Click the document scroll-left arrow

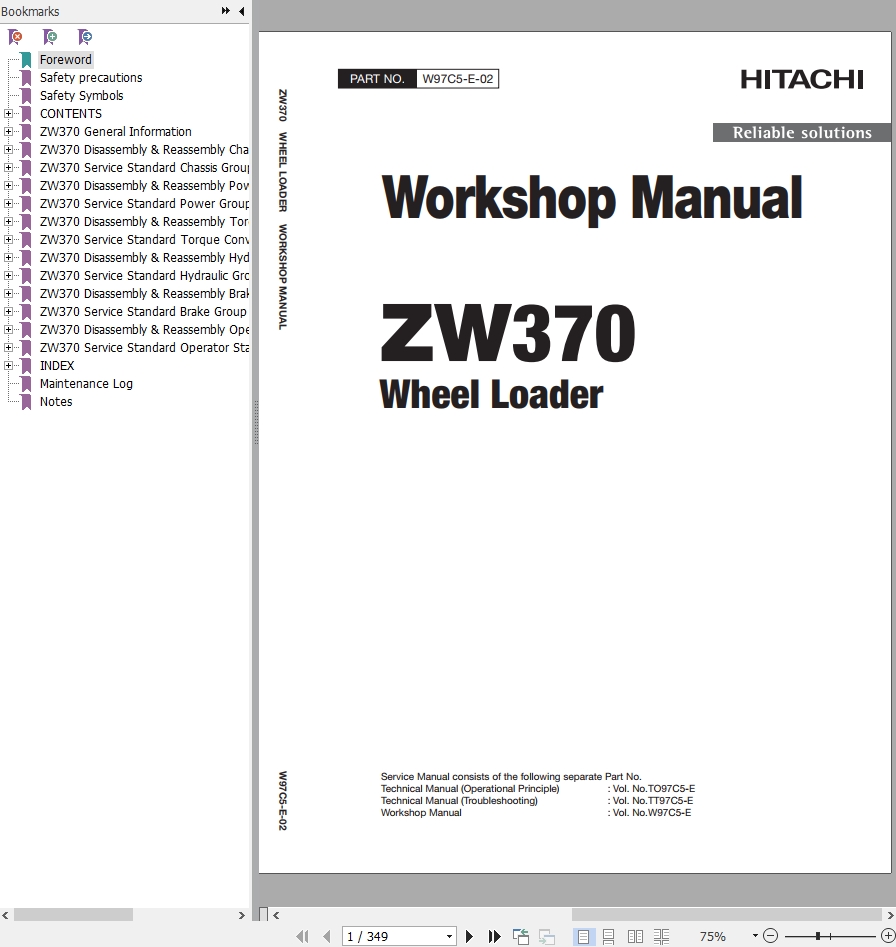[x=276, y=915]
